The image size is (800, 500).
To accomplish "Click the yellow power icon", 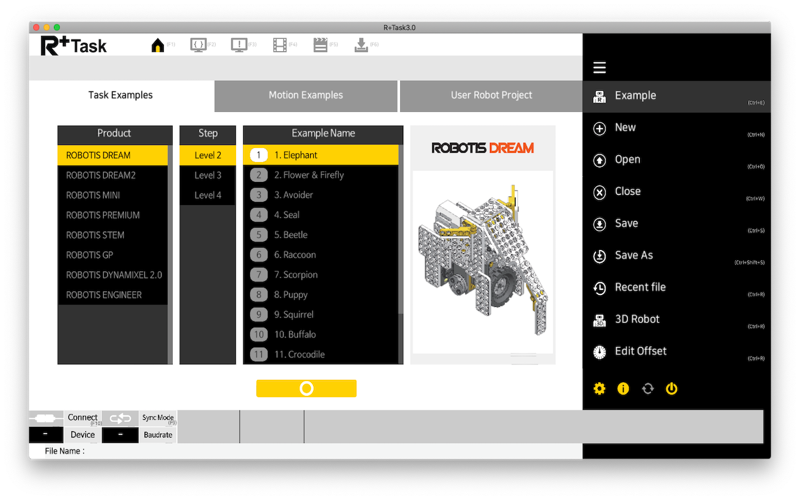I will click(x=671, y=389).
